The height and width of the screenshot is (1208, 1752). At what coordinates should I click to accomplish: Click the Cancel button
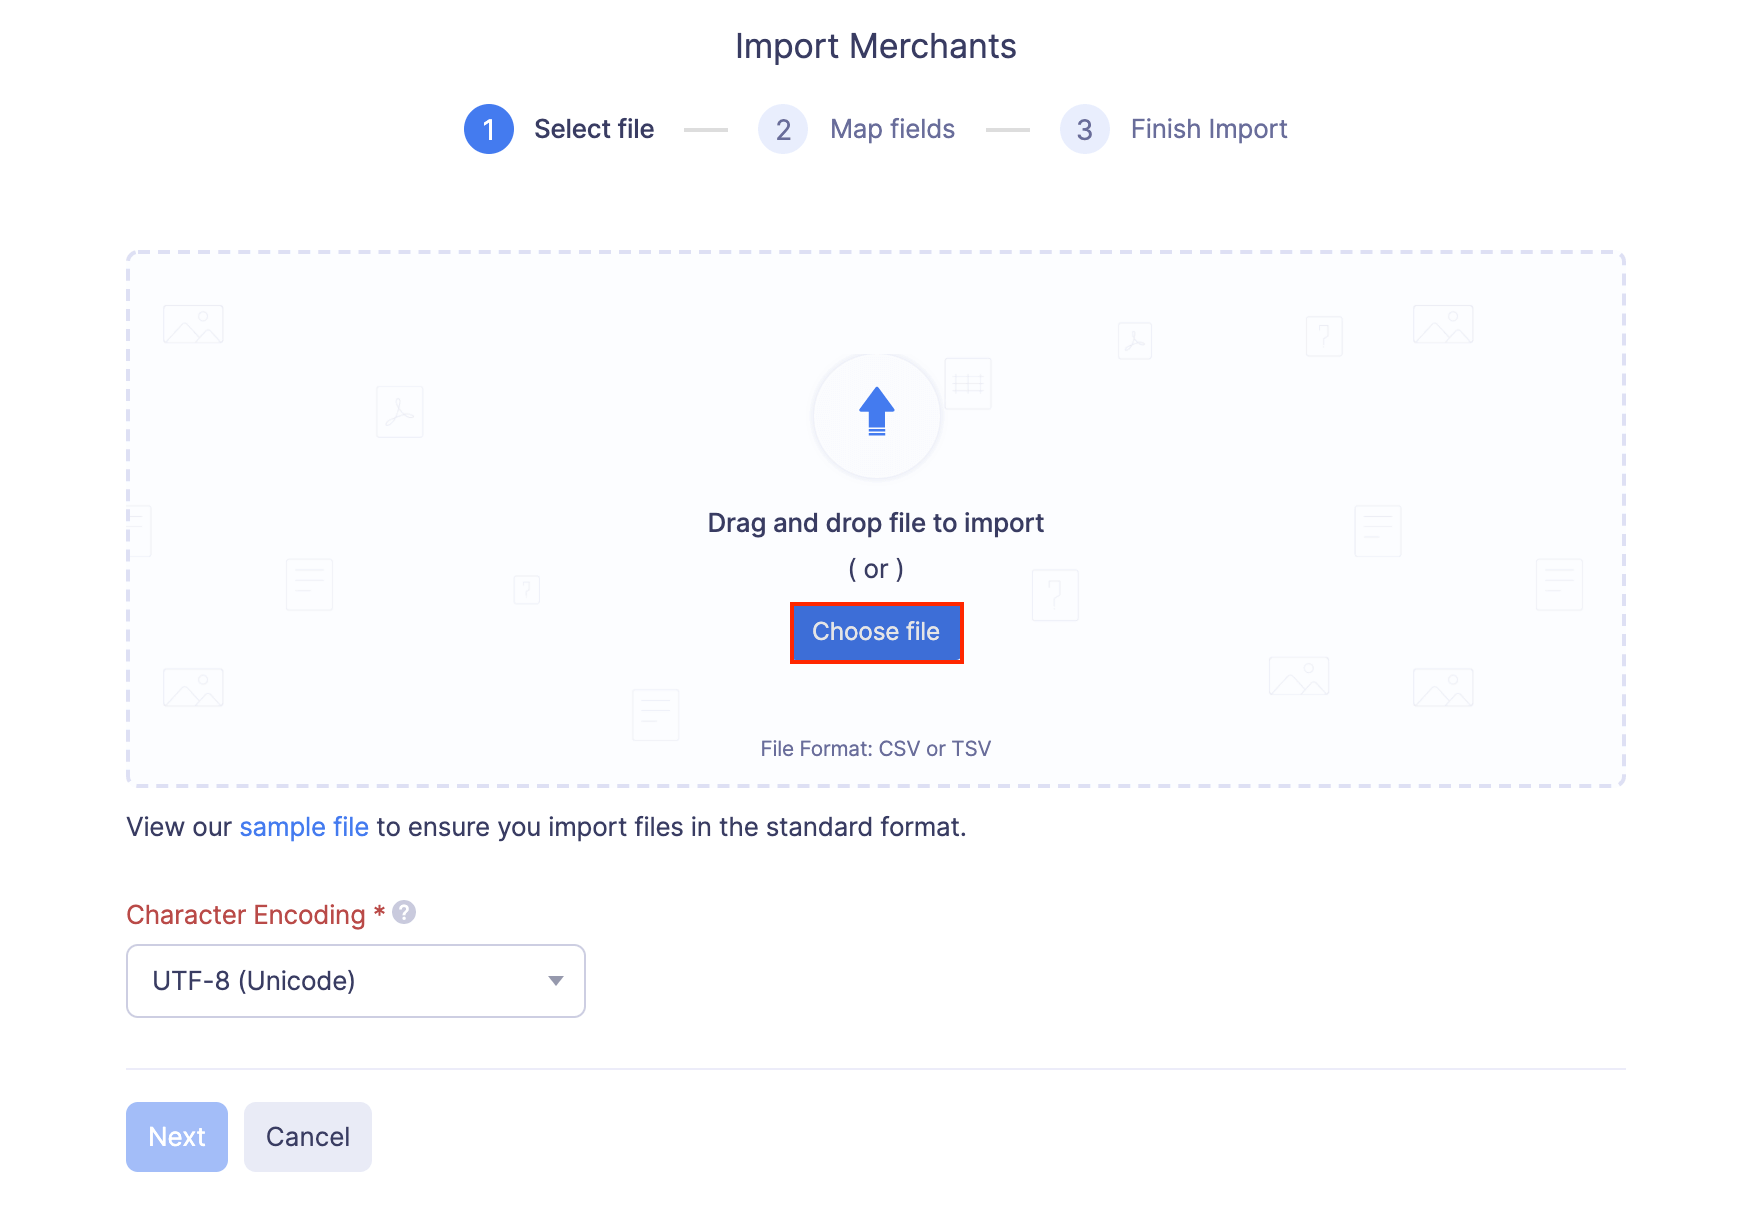coord(307,1136)
